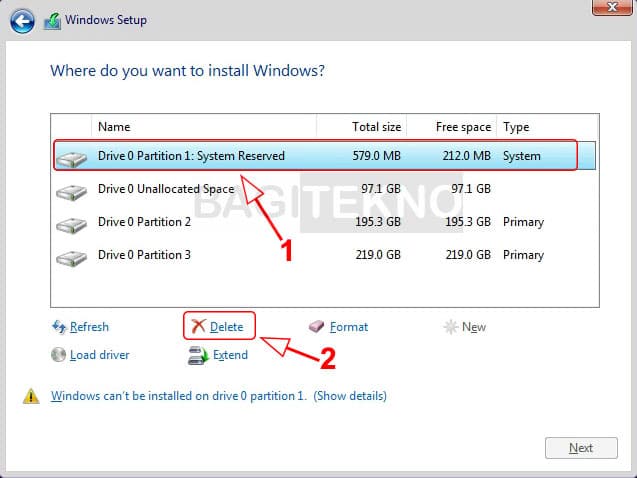This screenshot has height=478, width=637.
Task: Select Drive 0 Partition 2 row
Action: [x=325, y=222]
